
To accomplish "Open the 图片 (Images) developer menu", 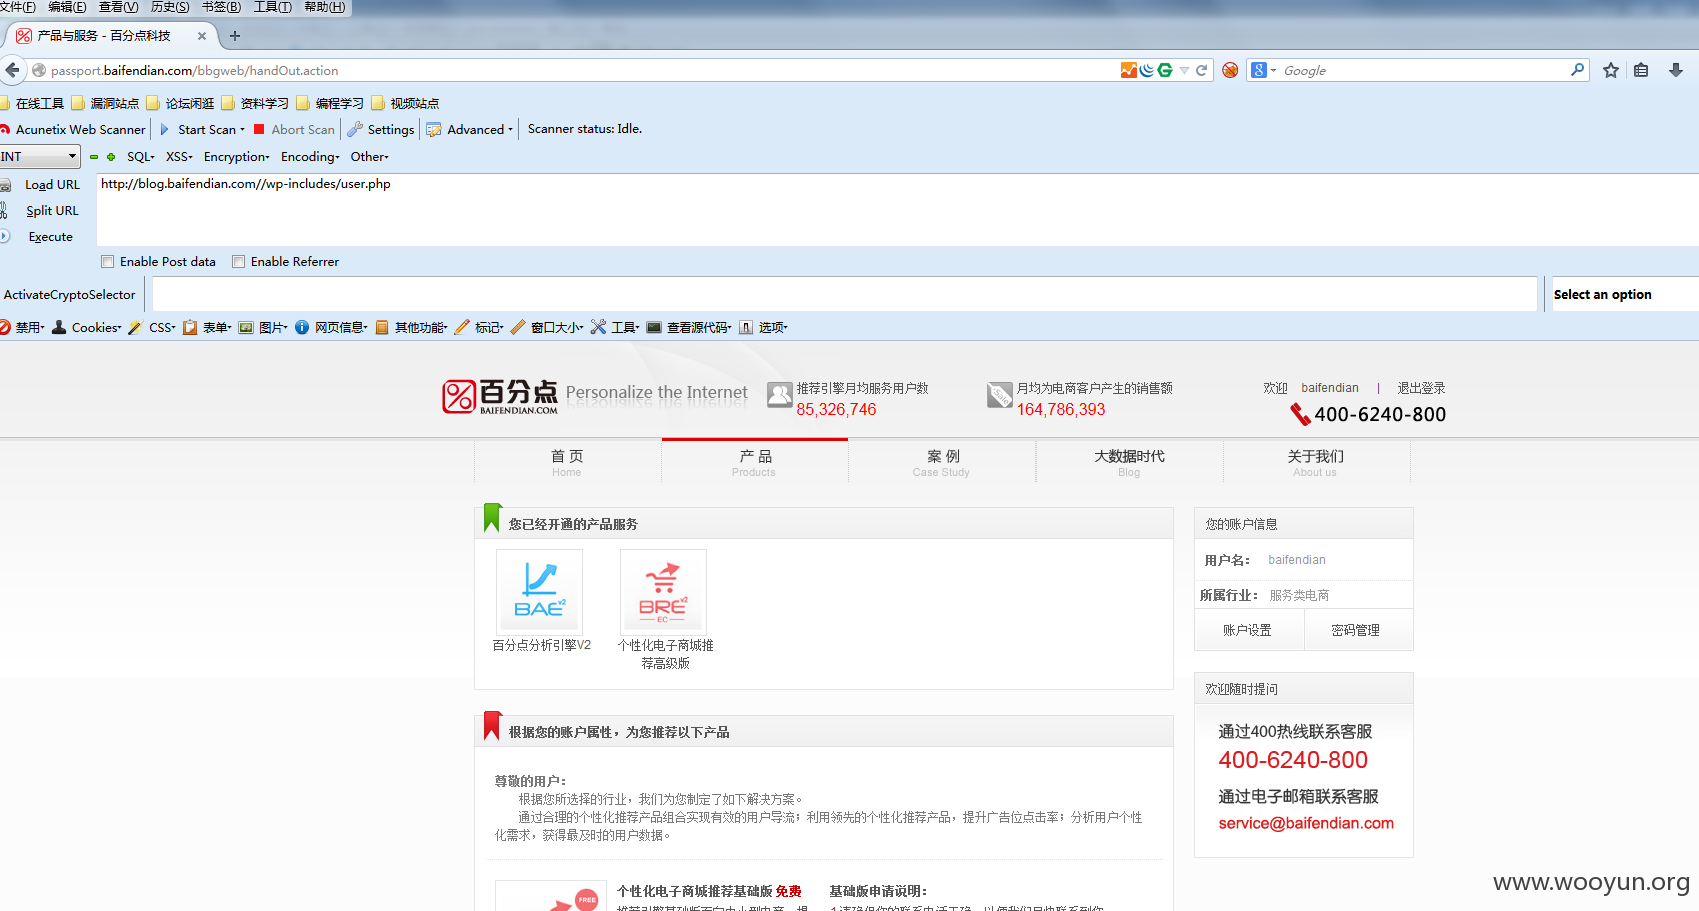I will pos(263,327).
